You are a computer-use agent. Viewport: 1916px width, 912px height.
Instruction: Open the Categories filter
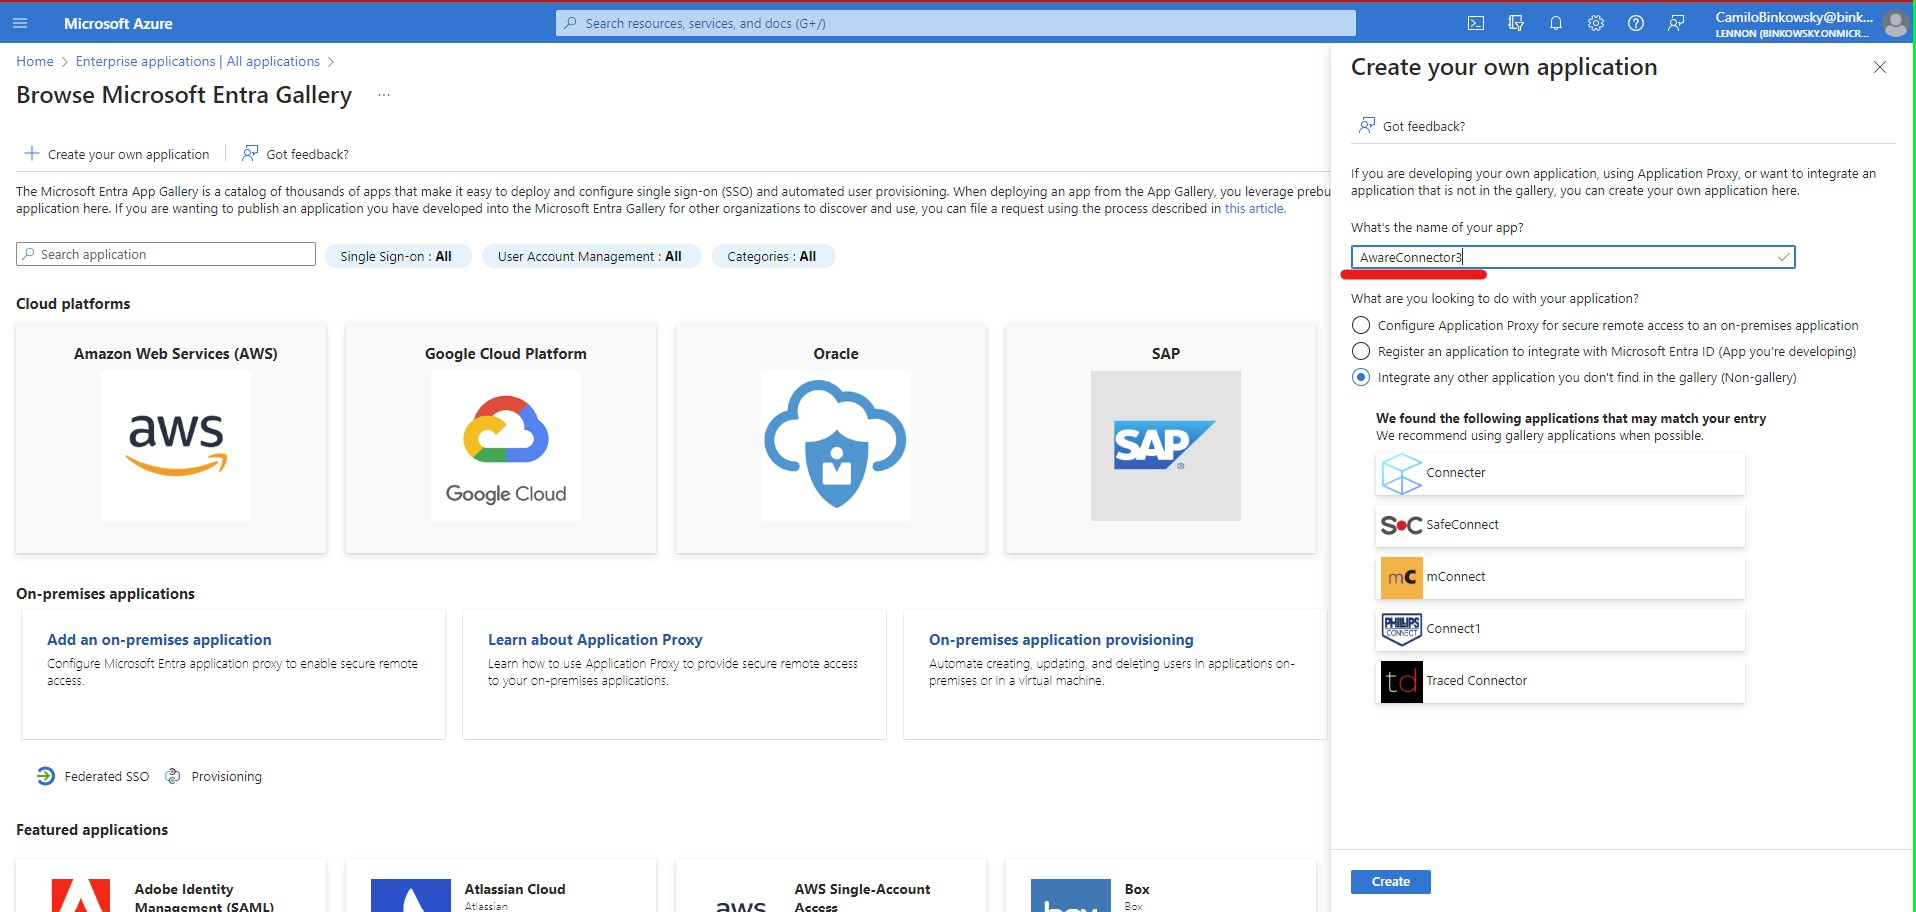click(772, 256)
